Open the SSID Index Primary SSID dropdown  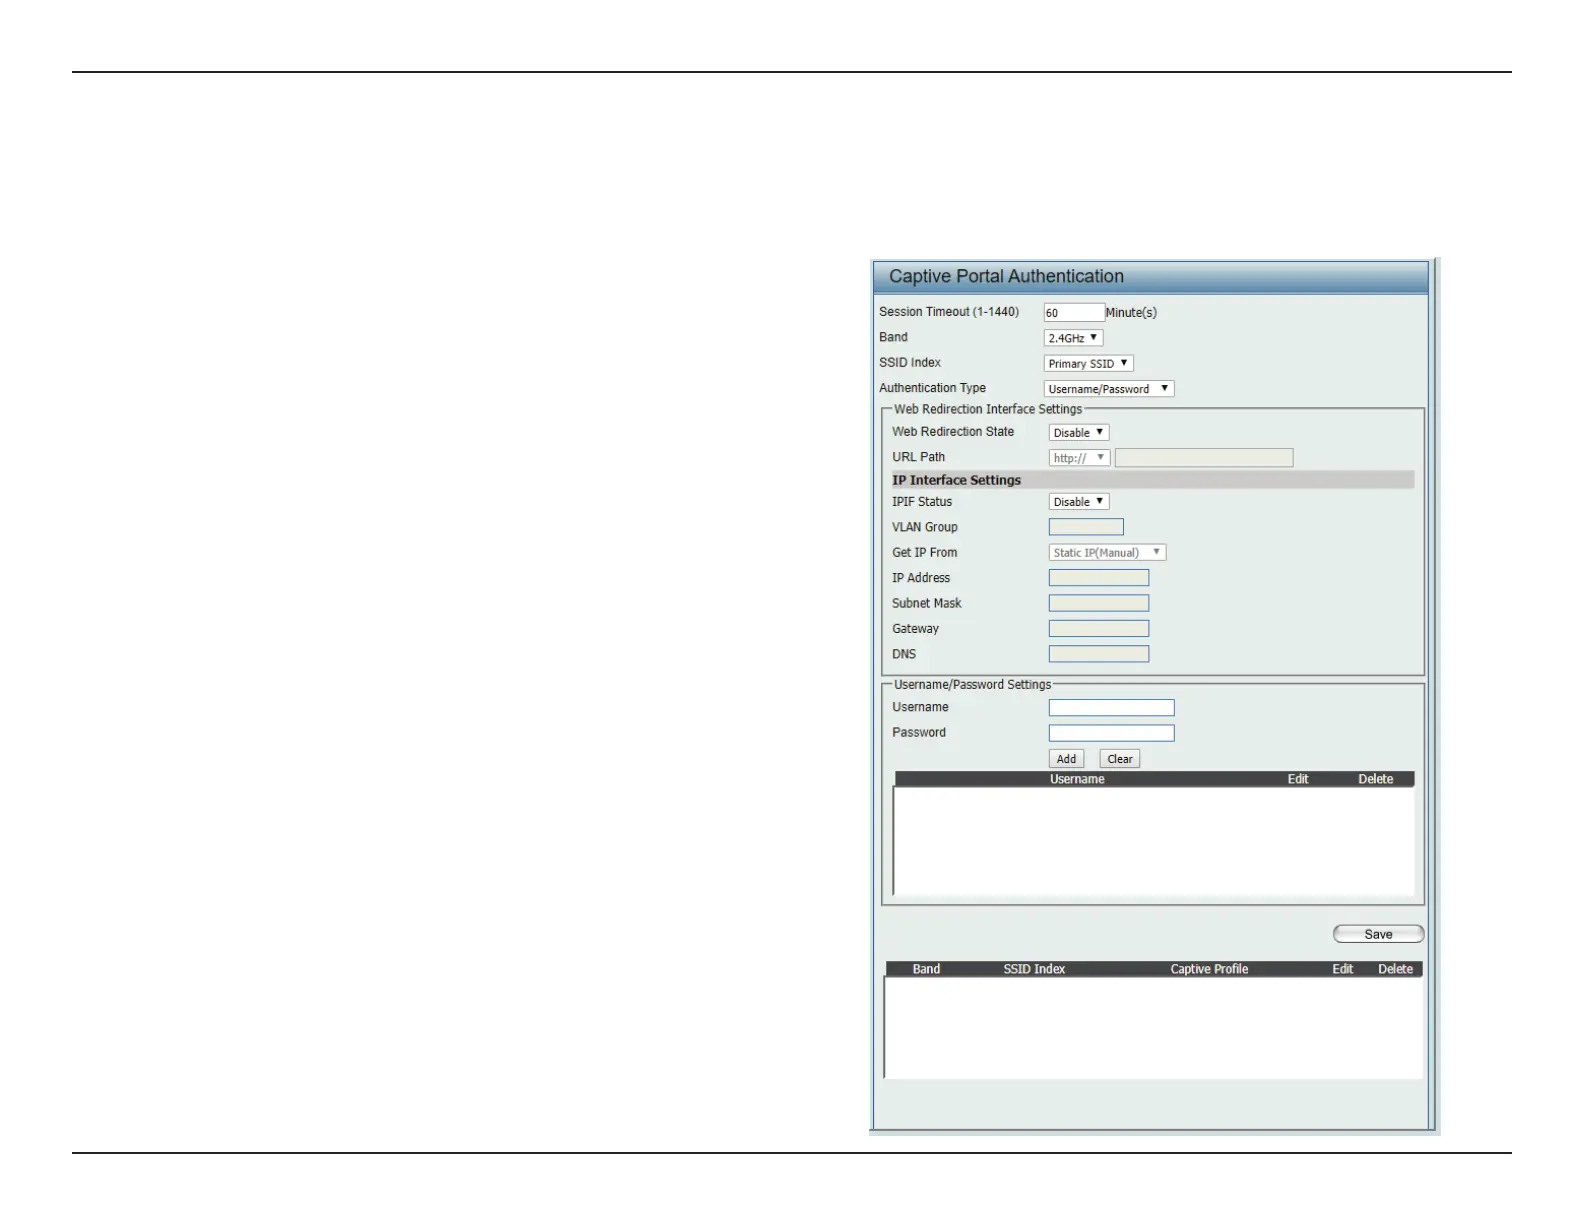point(1088,363)
